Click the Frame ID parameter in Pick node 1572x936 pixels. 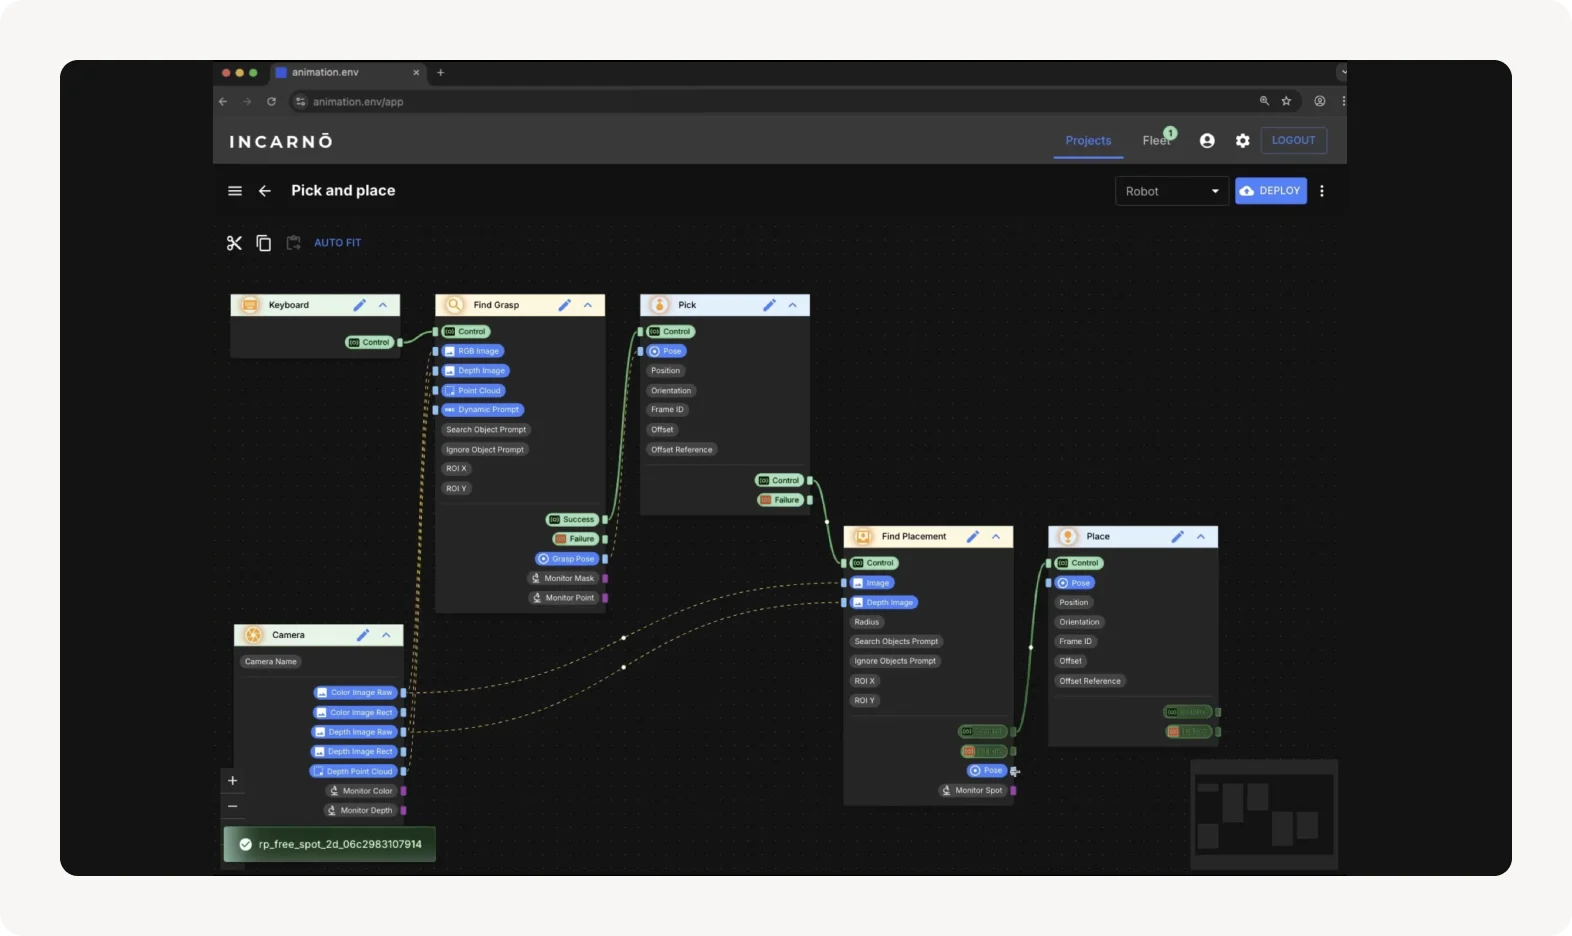click(x=668, y=410)
